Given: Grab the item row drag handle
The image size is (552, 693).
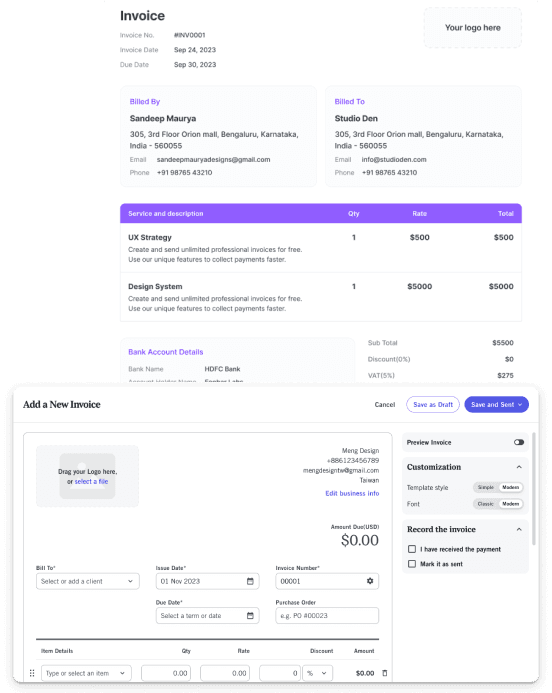Looking at the screenshot, I should point(32,673).
